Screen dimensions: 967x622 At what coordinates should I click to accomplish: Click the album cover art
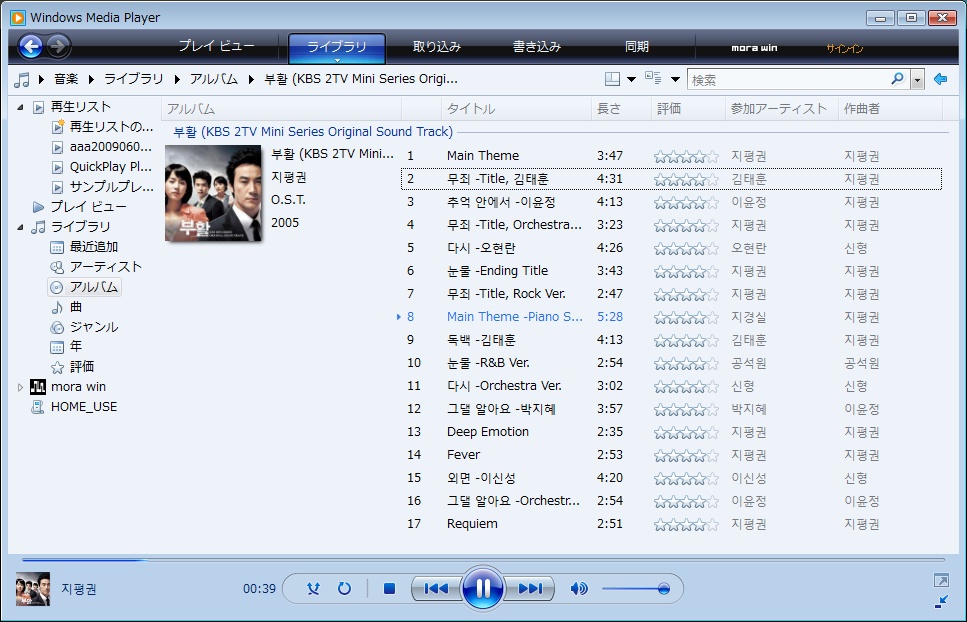tap(213, 193)
